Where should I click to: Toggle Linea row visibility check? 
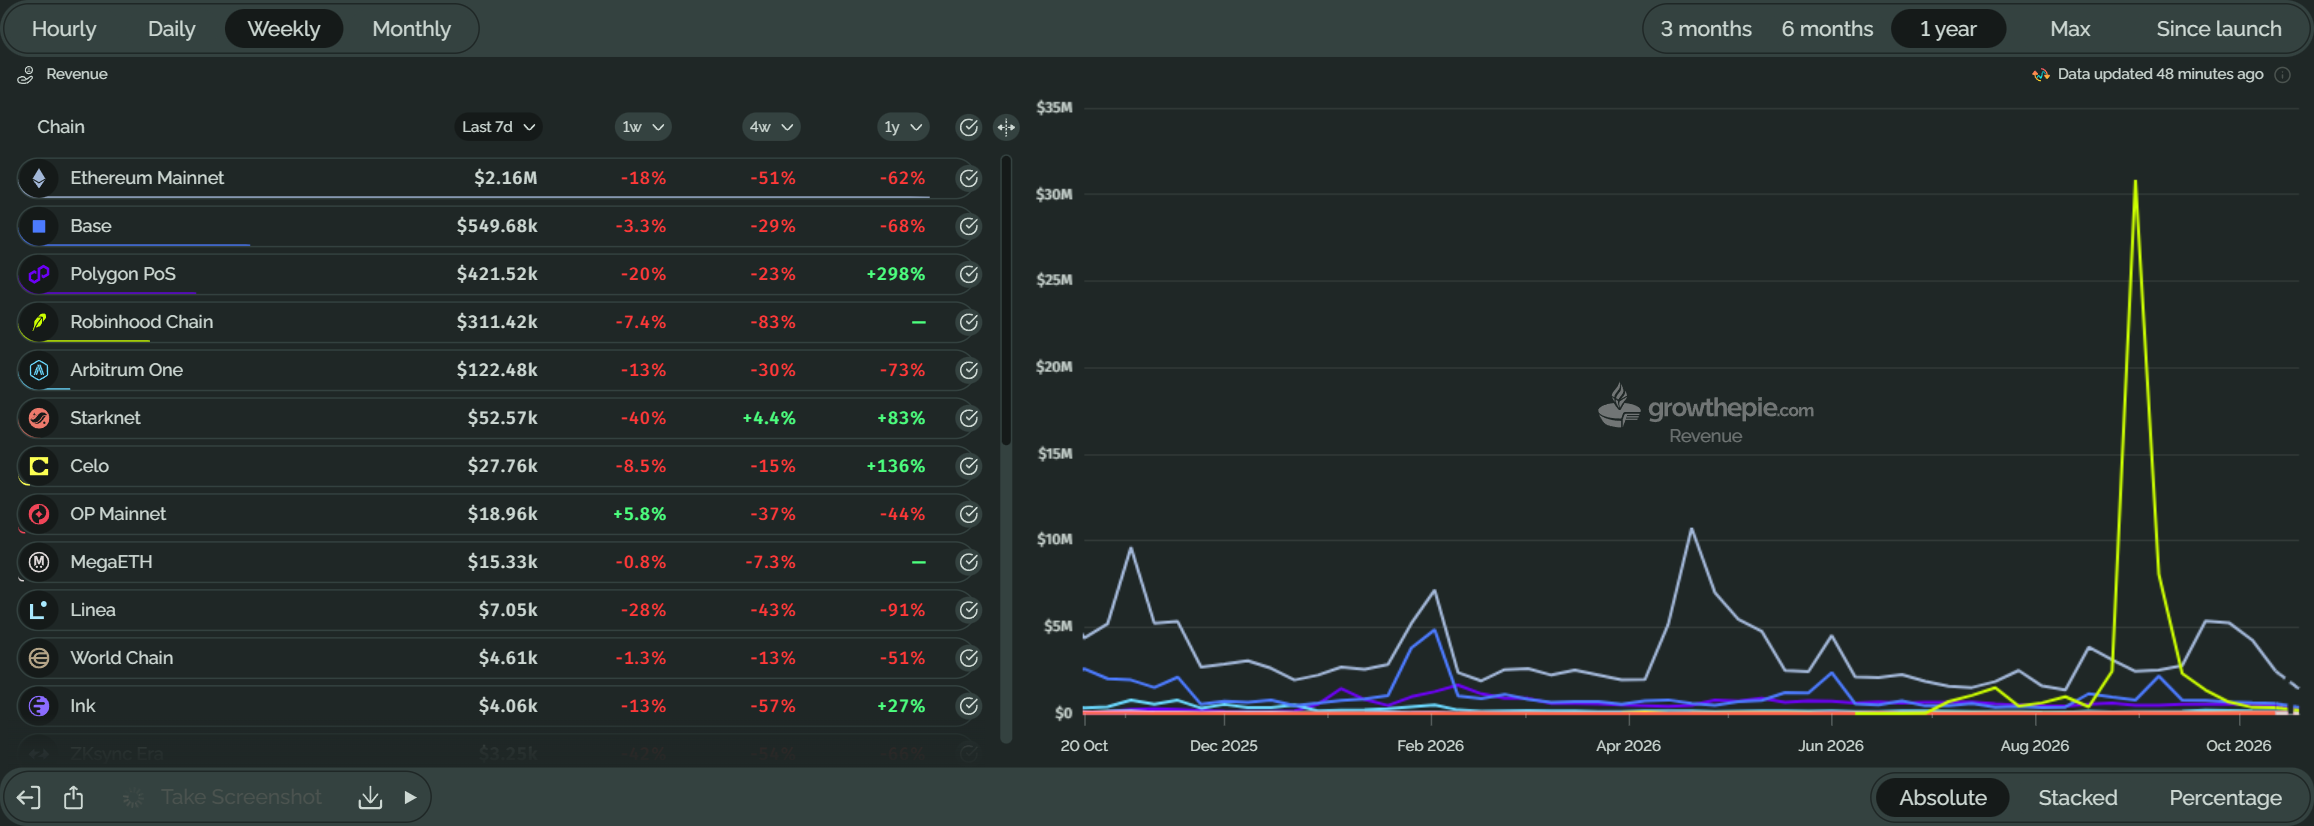click(x=968, y=610)
